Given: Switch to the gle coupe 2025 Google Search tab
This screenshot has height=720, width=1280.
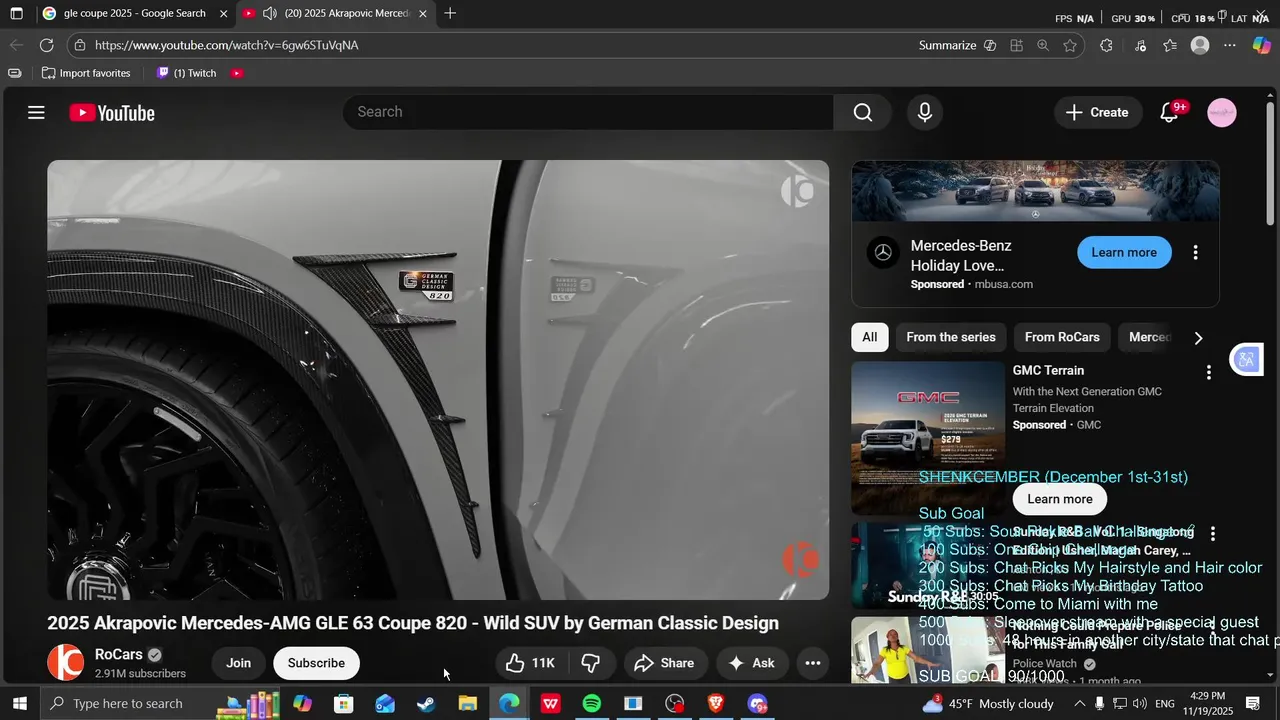Looking at the screenshot, I should 134,14.
